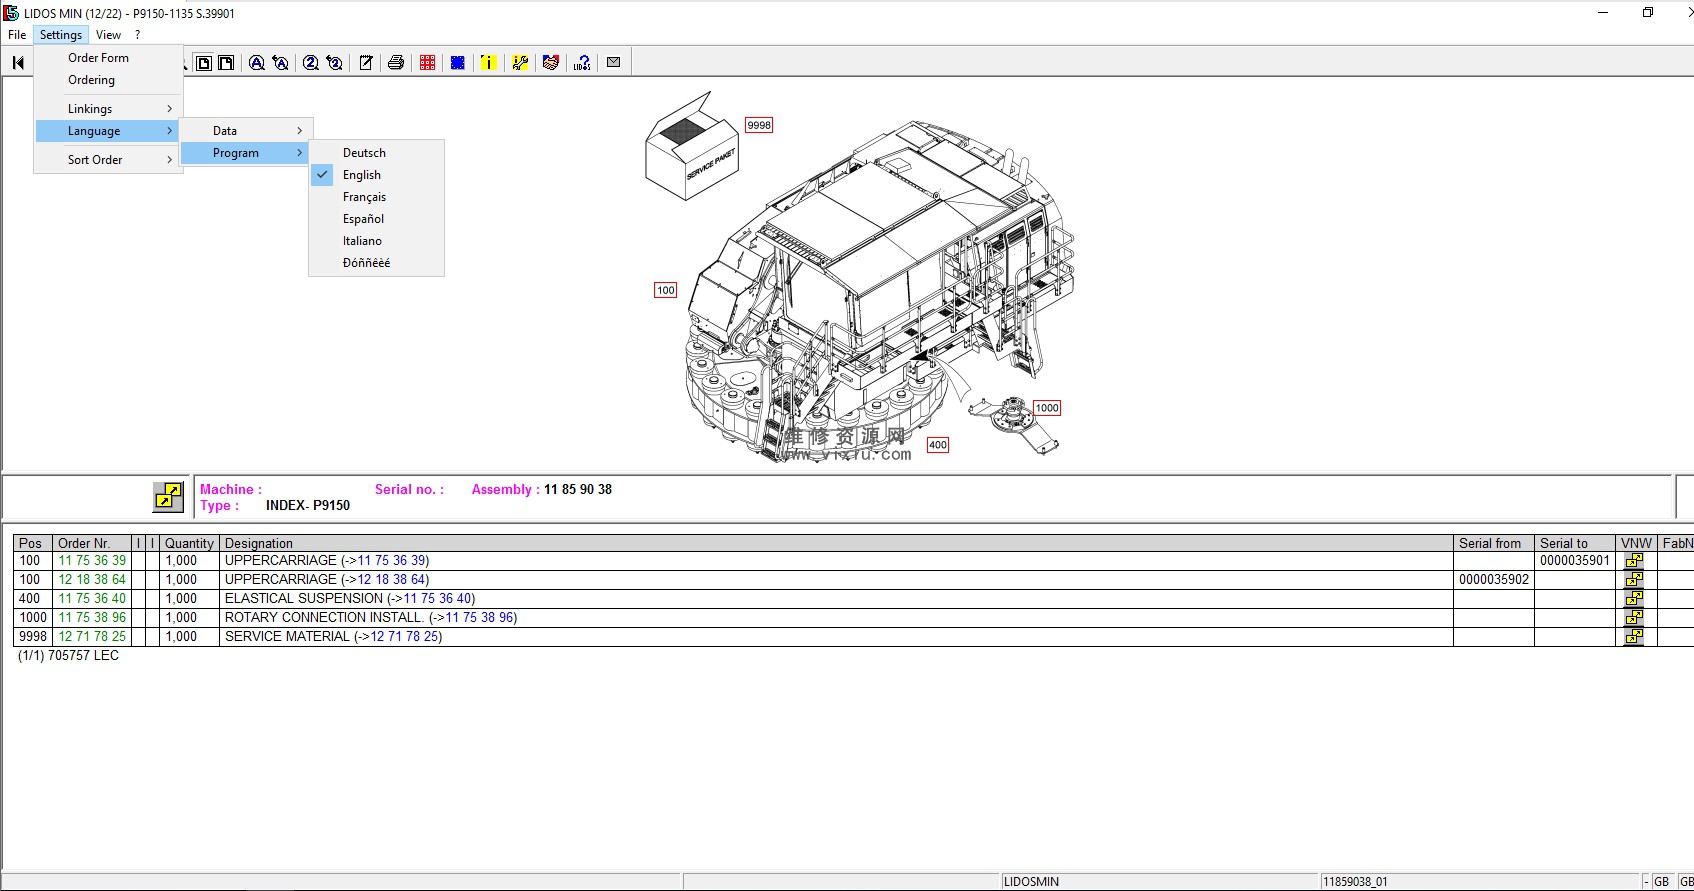
Task: Click the red grid toolbar icon
Action: [428, 63]
